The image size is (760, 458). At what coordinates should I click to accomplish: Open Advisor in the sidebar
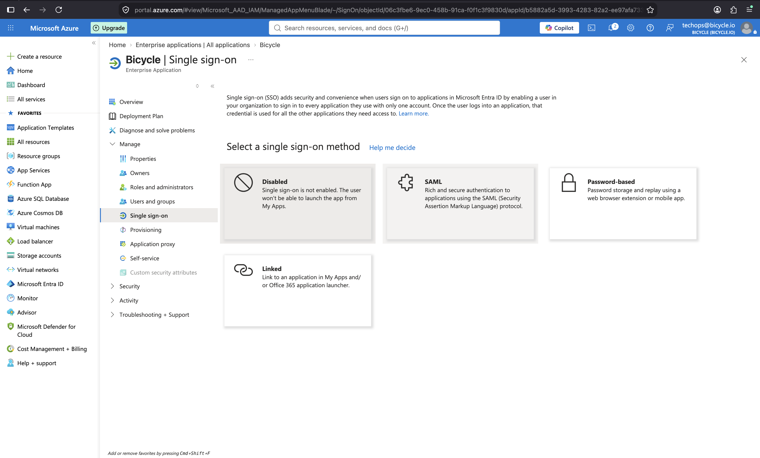[27, 313]
